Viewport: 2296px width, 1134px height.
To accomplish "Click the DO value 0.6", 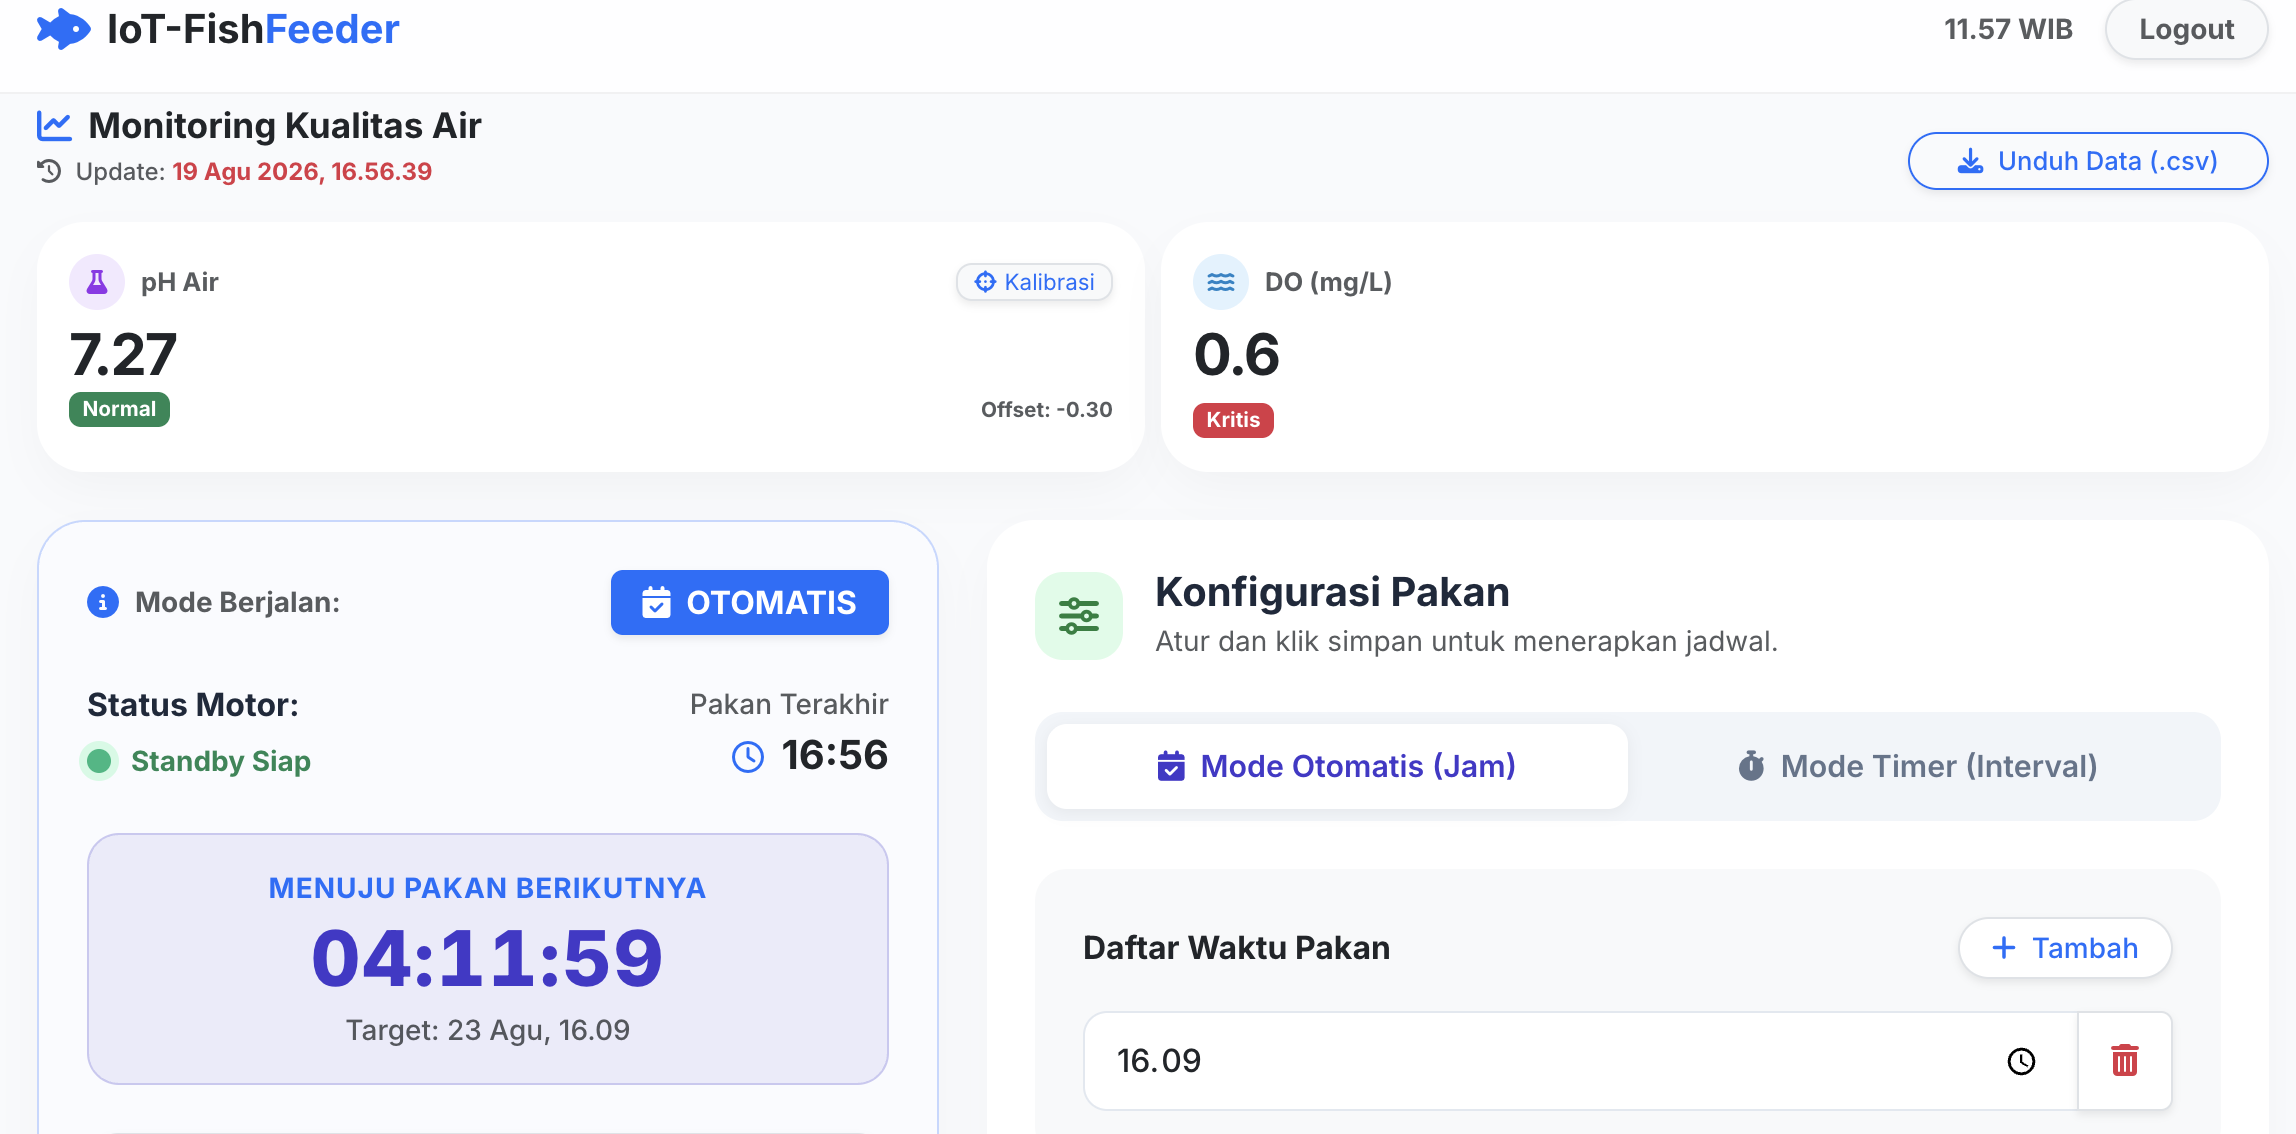I will [x=1237, y=355].
